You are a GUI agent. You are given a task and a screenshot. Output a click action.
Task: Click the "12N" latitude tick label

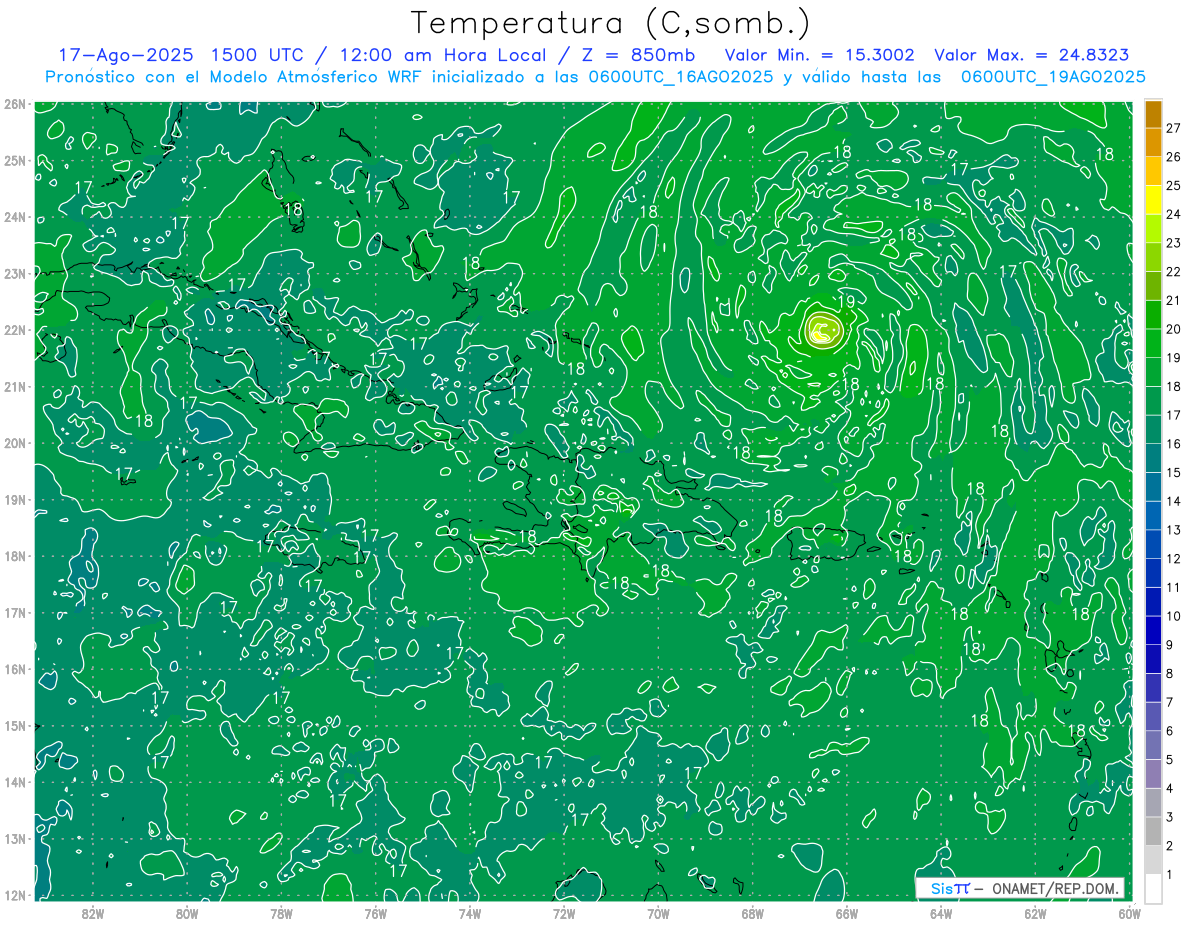(x=14, y=896)
